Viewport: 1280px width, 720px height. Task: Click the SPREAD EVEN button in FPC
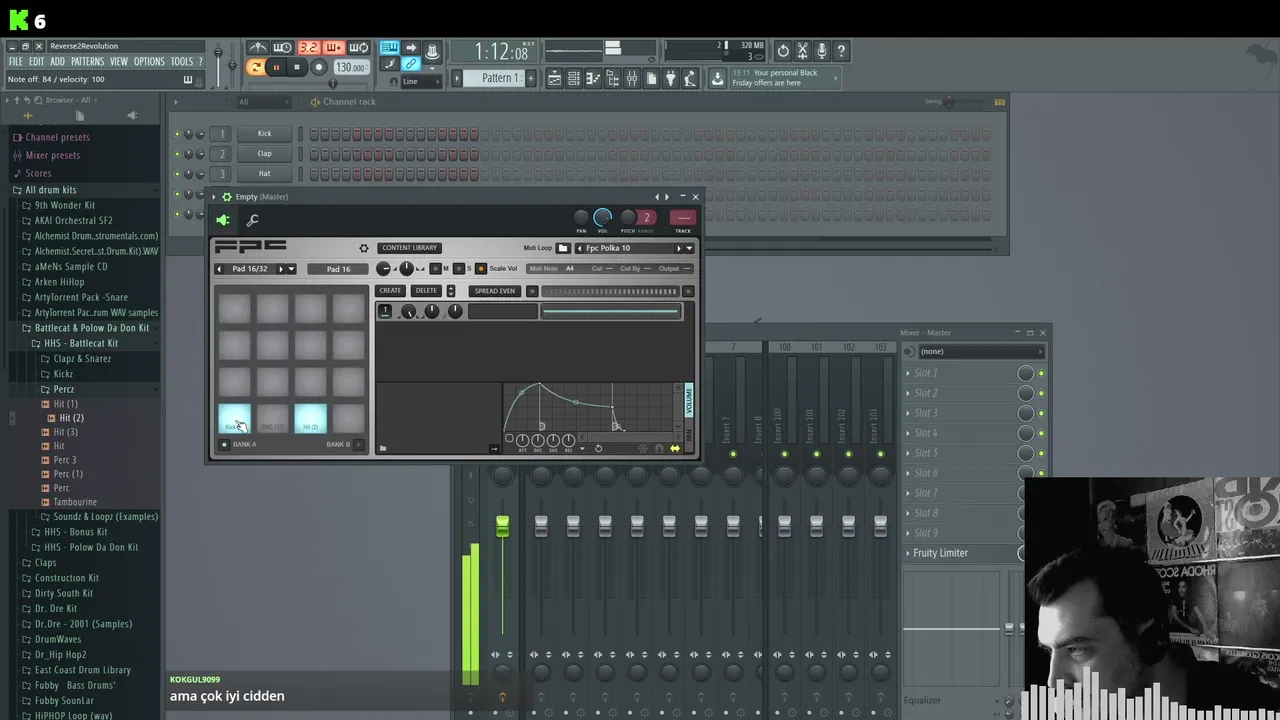(495, 291)
